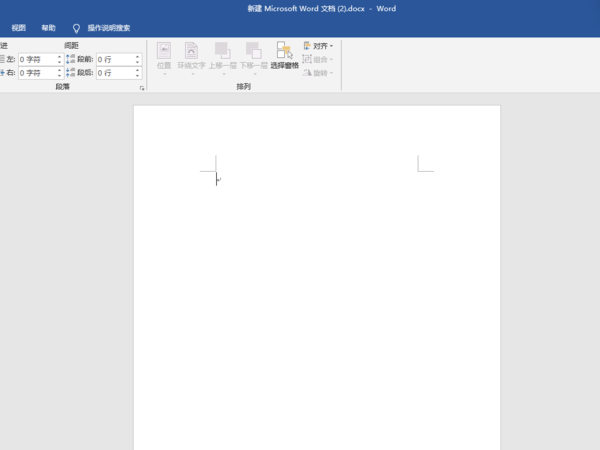This screenshot has height=450, width=600.
Task: Open the 视图 ribbon tab
Action: [x=18, y=28]
